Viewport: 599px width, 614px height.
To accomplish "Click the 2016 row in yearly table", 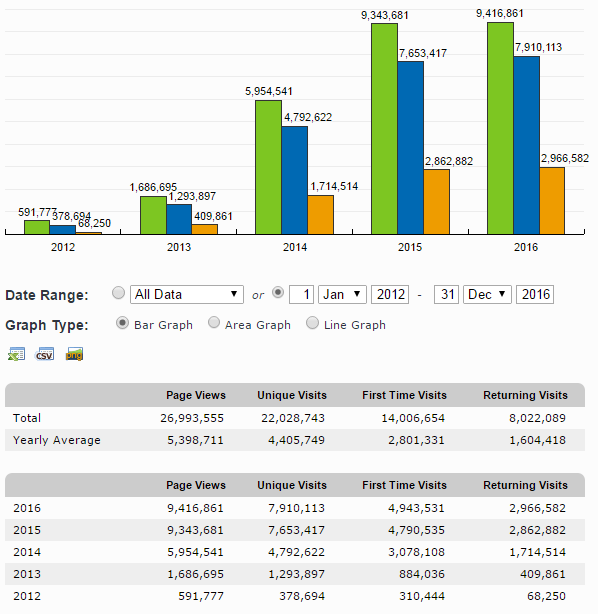I will (x=295, y=508).
